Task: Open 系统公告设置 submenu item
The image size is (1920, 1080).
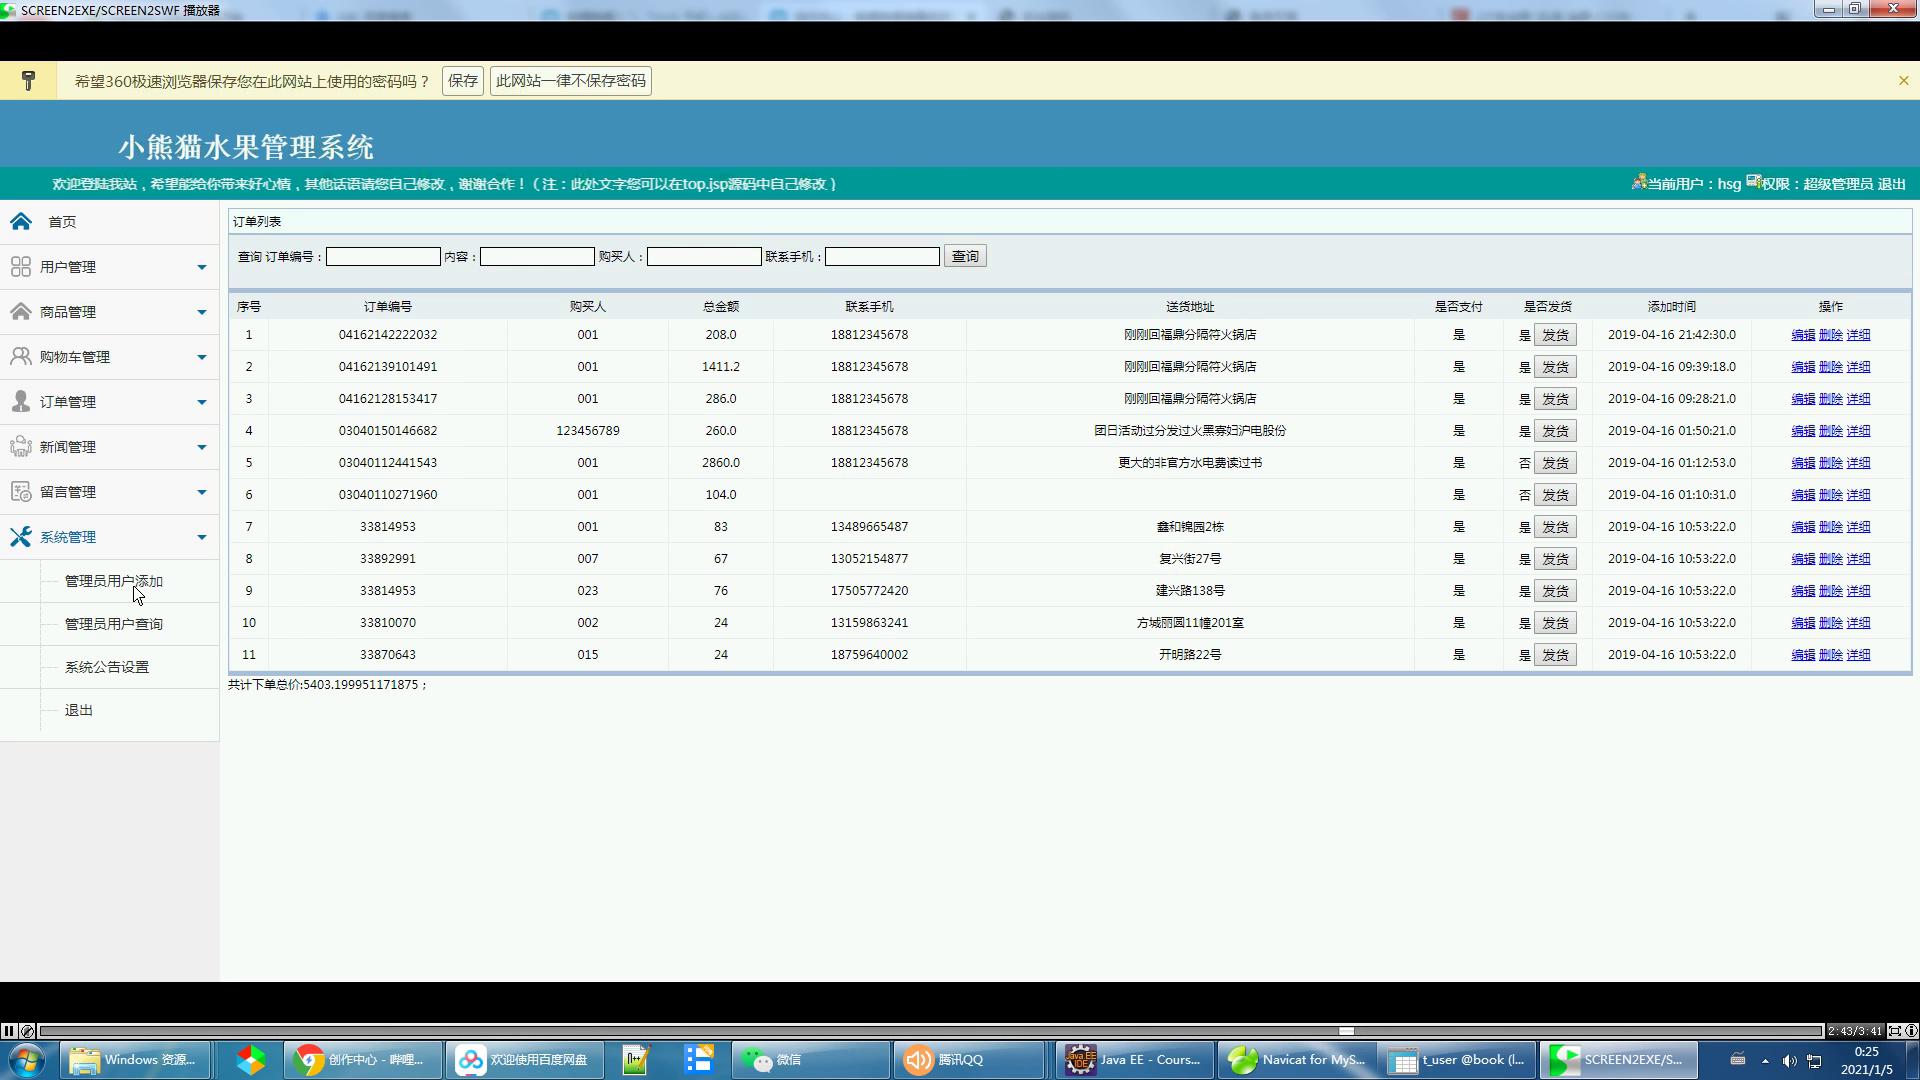Action: tap(107, 667)
